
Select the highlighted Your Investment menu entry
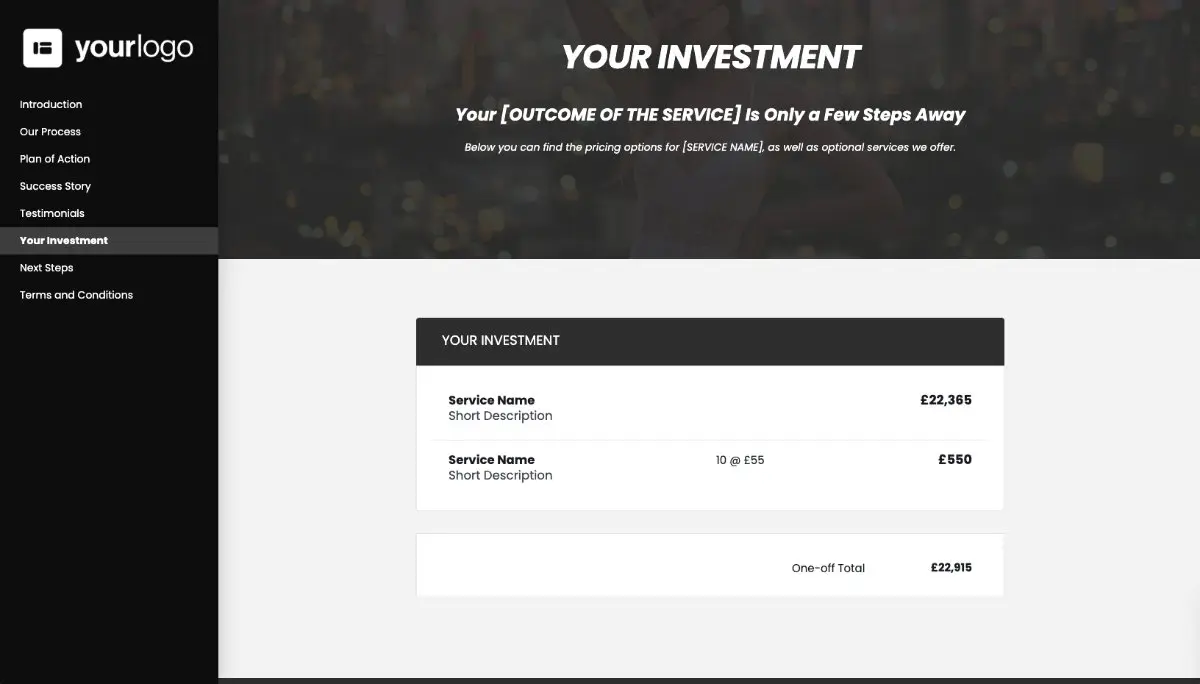pyautogui.click(x=63, y=240)
